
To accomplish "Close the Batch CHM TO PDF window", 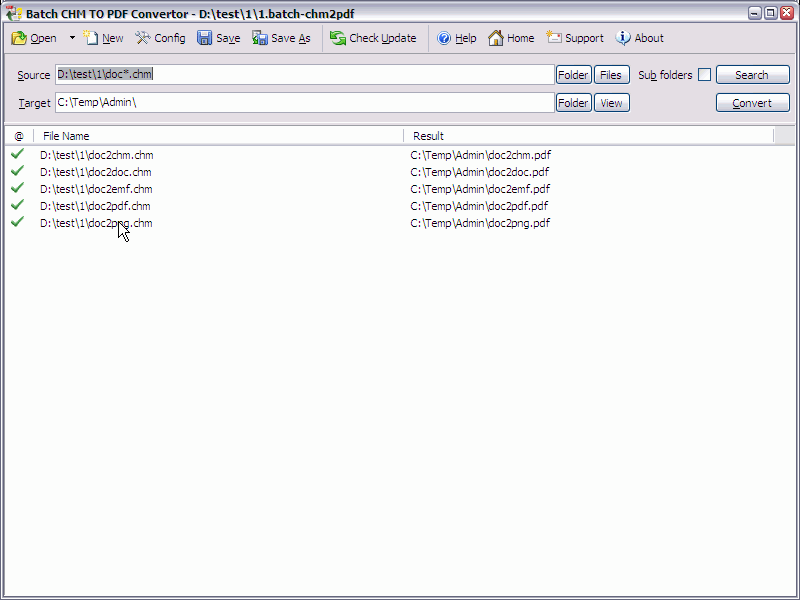I will 787,13.
